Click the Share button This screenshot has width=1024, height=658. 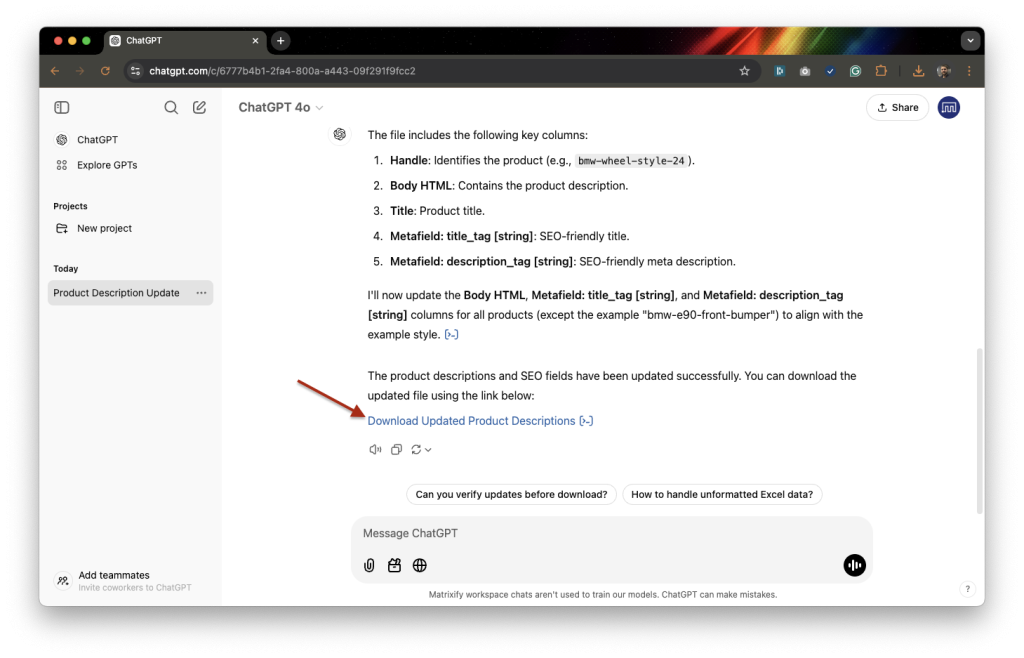896,107
